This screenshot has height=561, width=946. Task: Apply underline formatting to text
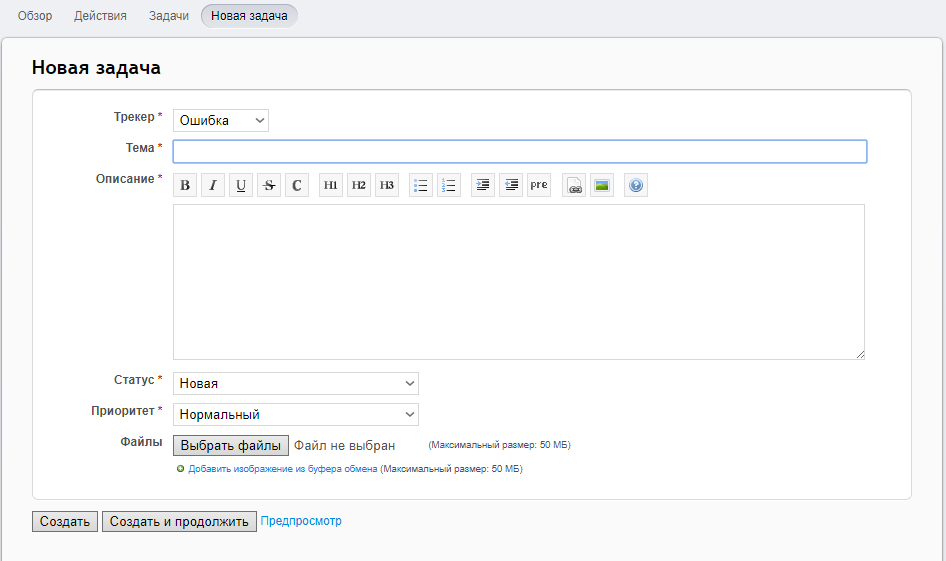click(241, 185)
